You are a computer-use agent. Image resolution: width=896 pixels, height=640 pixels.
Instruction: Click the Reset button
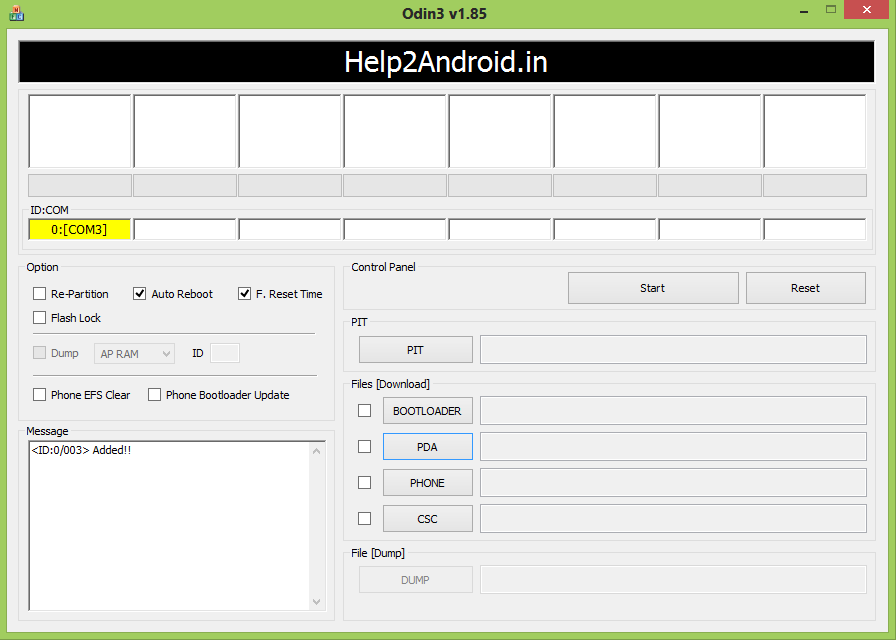pyautogui.click(x=806, y=288)
